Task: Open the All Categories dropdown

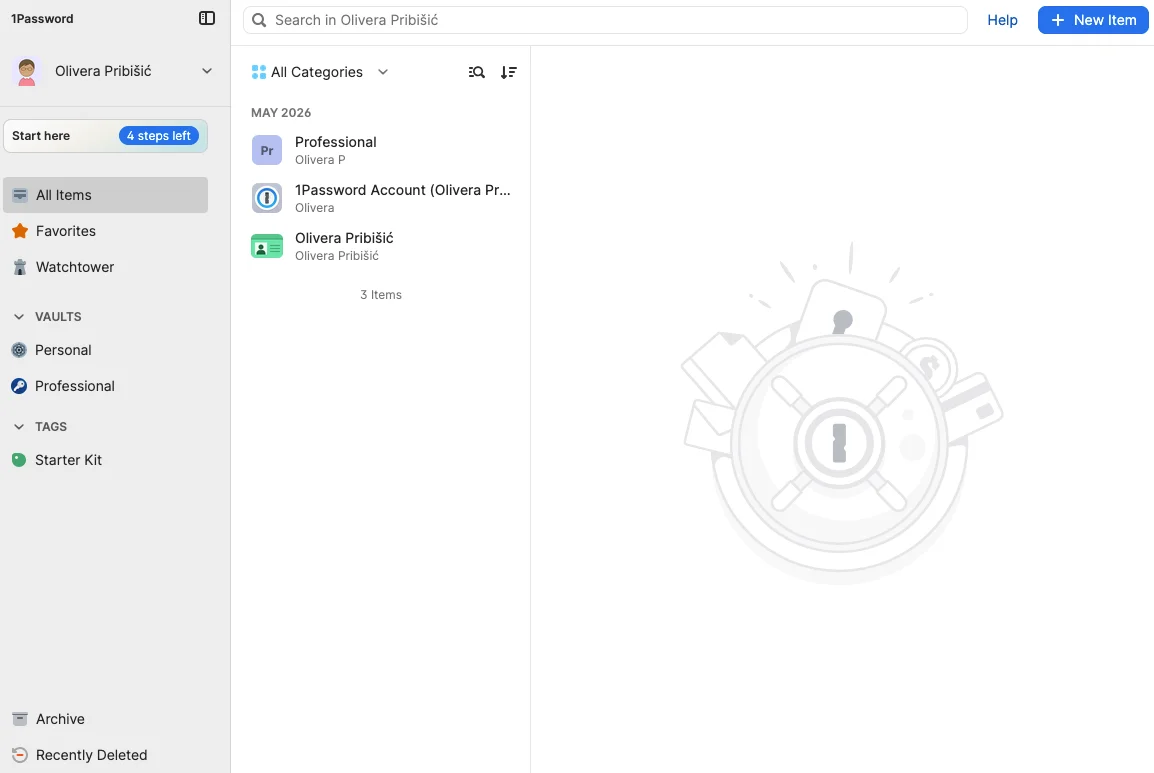Action: click(319, 72)
